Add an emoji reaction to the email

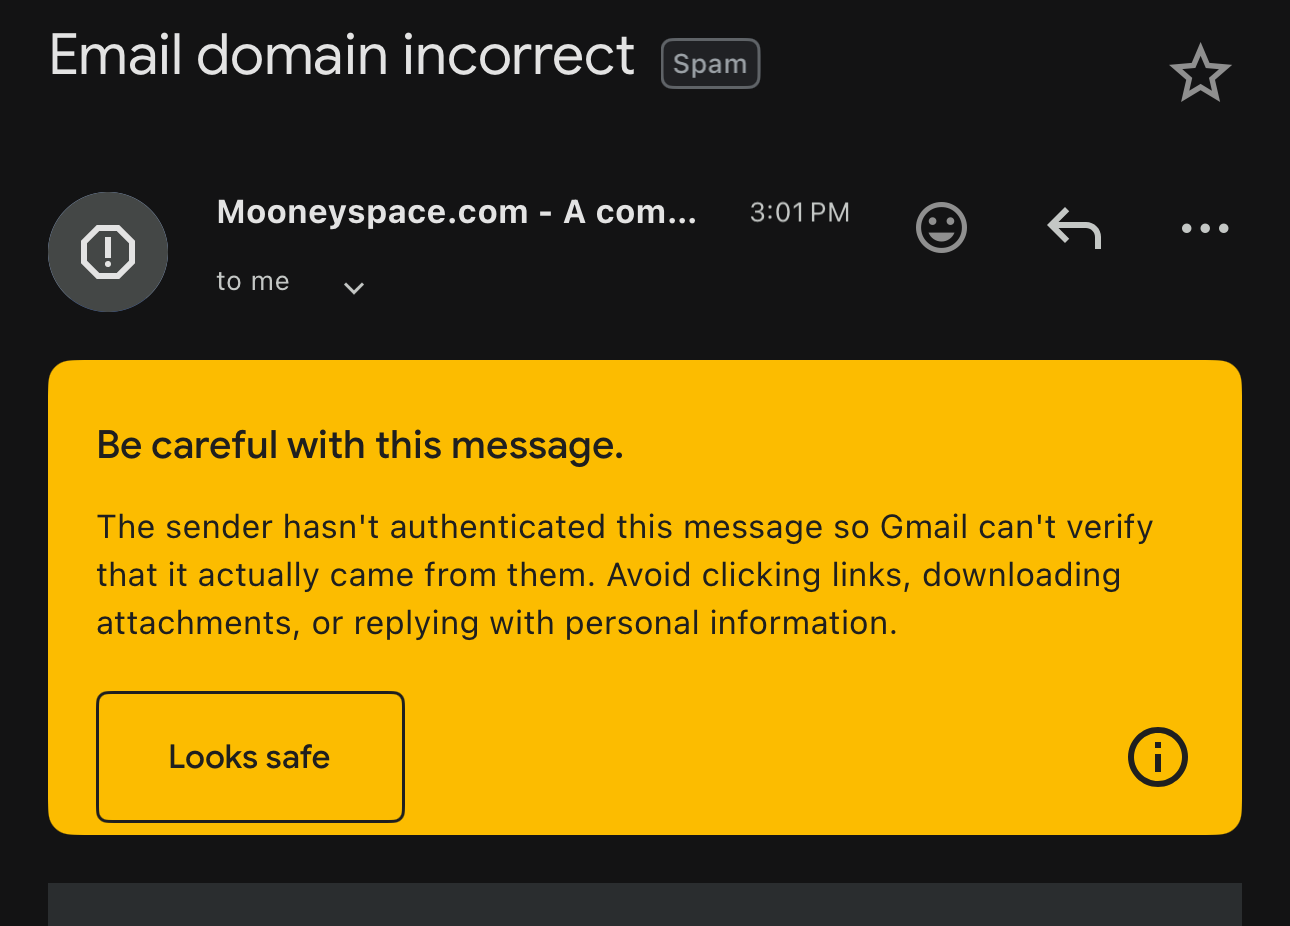pos(941,228)
